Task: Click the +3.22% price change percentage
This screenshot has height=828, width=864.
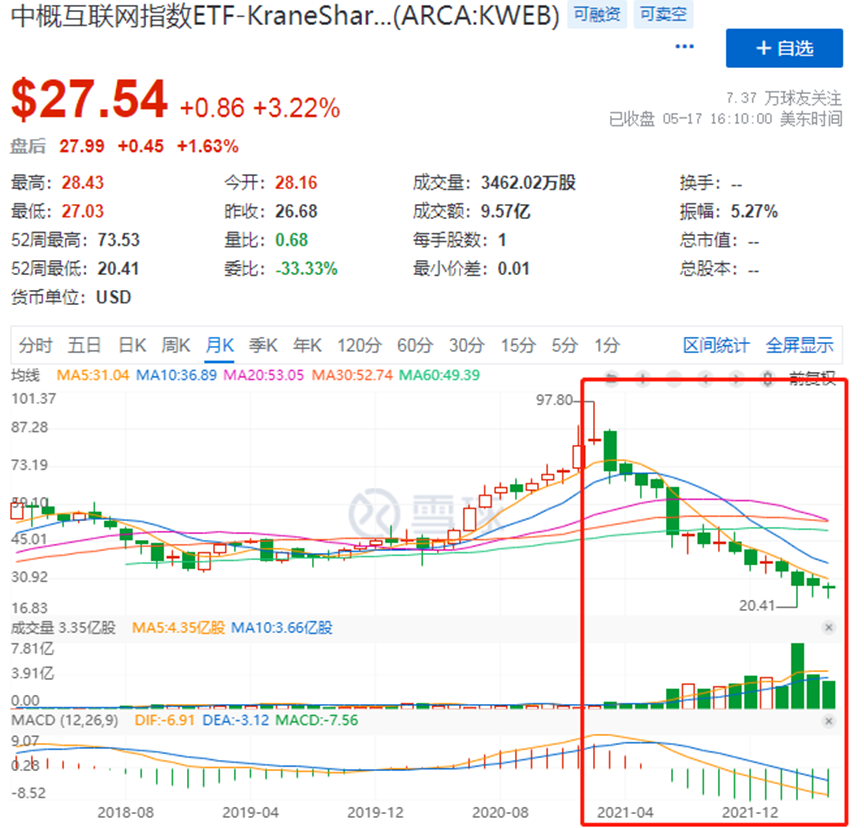Action: pyautogui.click(x=296, y=108)
